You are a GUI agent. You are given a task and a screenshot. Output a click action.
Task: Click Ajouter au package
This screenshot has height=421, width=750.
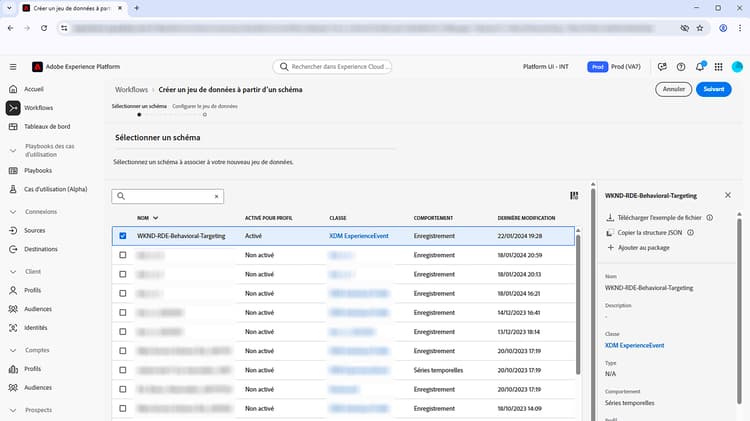(x=643, y=248)
